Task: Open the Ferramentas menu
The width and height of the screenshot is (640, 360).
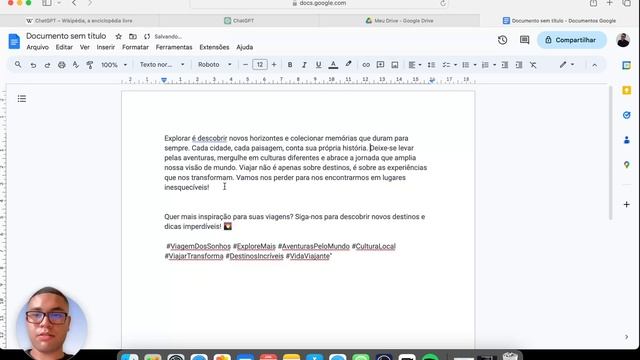Action: [x=174, y=47]
